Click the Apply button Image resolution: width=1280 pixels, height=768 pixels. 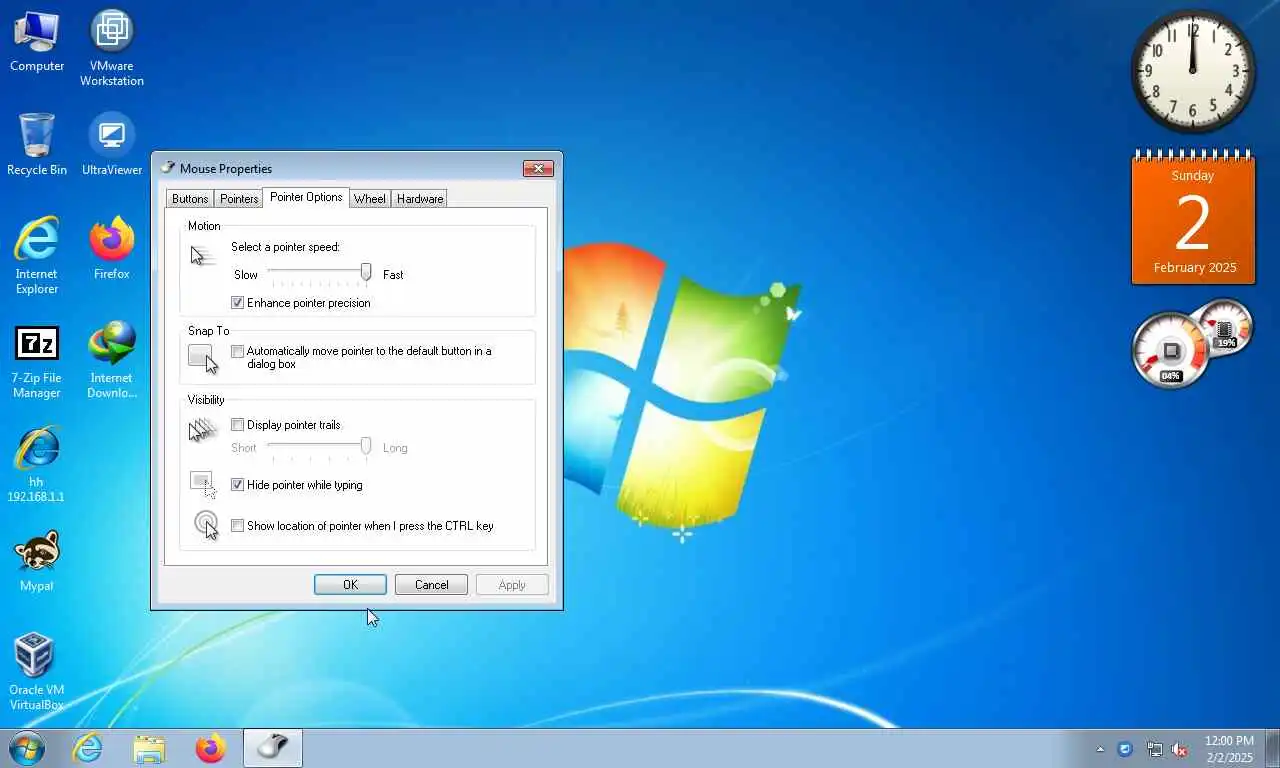(512, 585)
